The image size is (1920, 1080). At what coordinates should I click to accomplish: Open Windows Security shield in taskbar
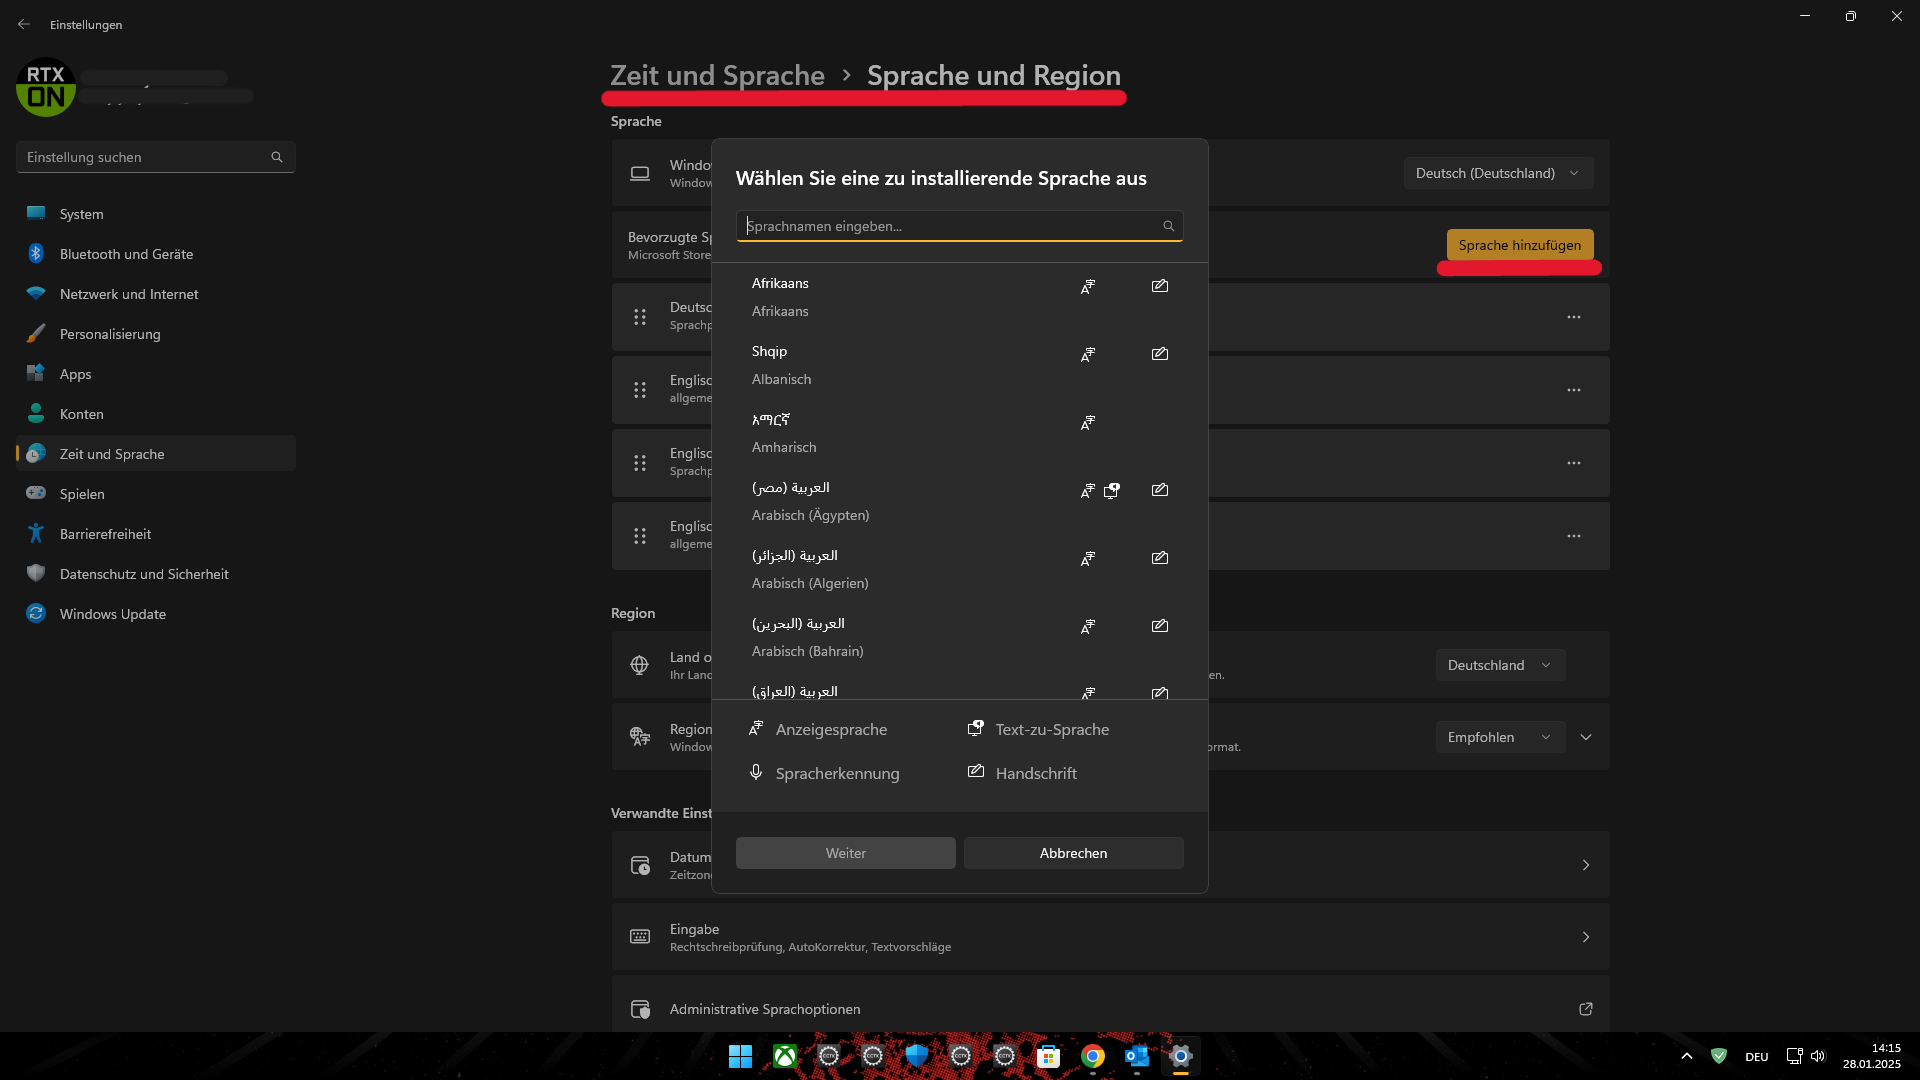pos(916,1056)
